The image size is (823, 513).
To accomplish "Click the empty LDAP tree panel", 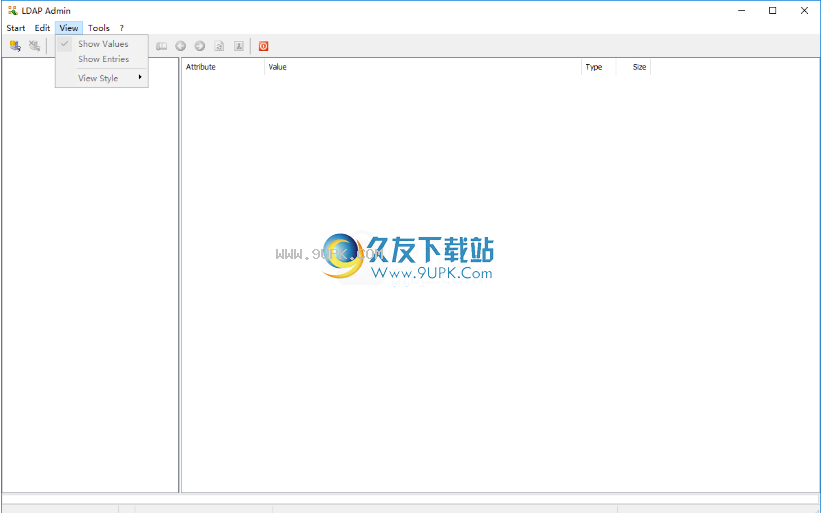I will (90, 275).
